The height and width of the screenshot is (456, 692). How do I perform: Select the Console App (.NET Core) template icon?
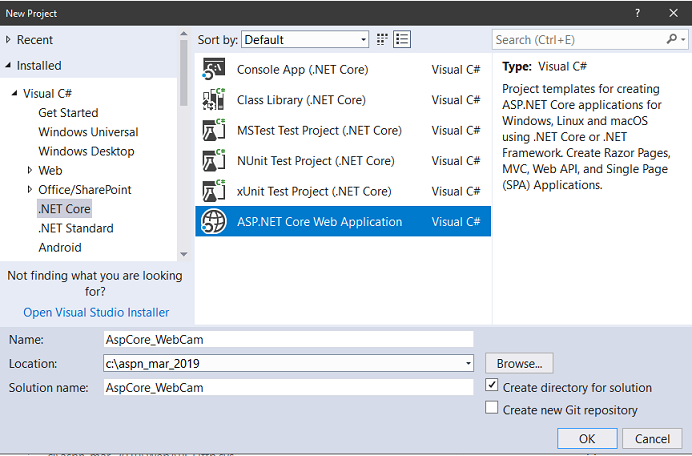click(x=214, y=69)
